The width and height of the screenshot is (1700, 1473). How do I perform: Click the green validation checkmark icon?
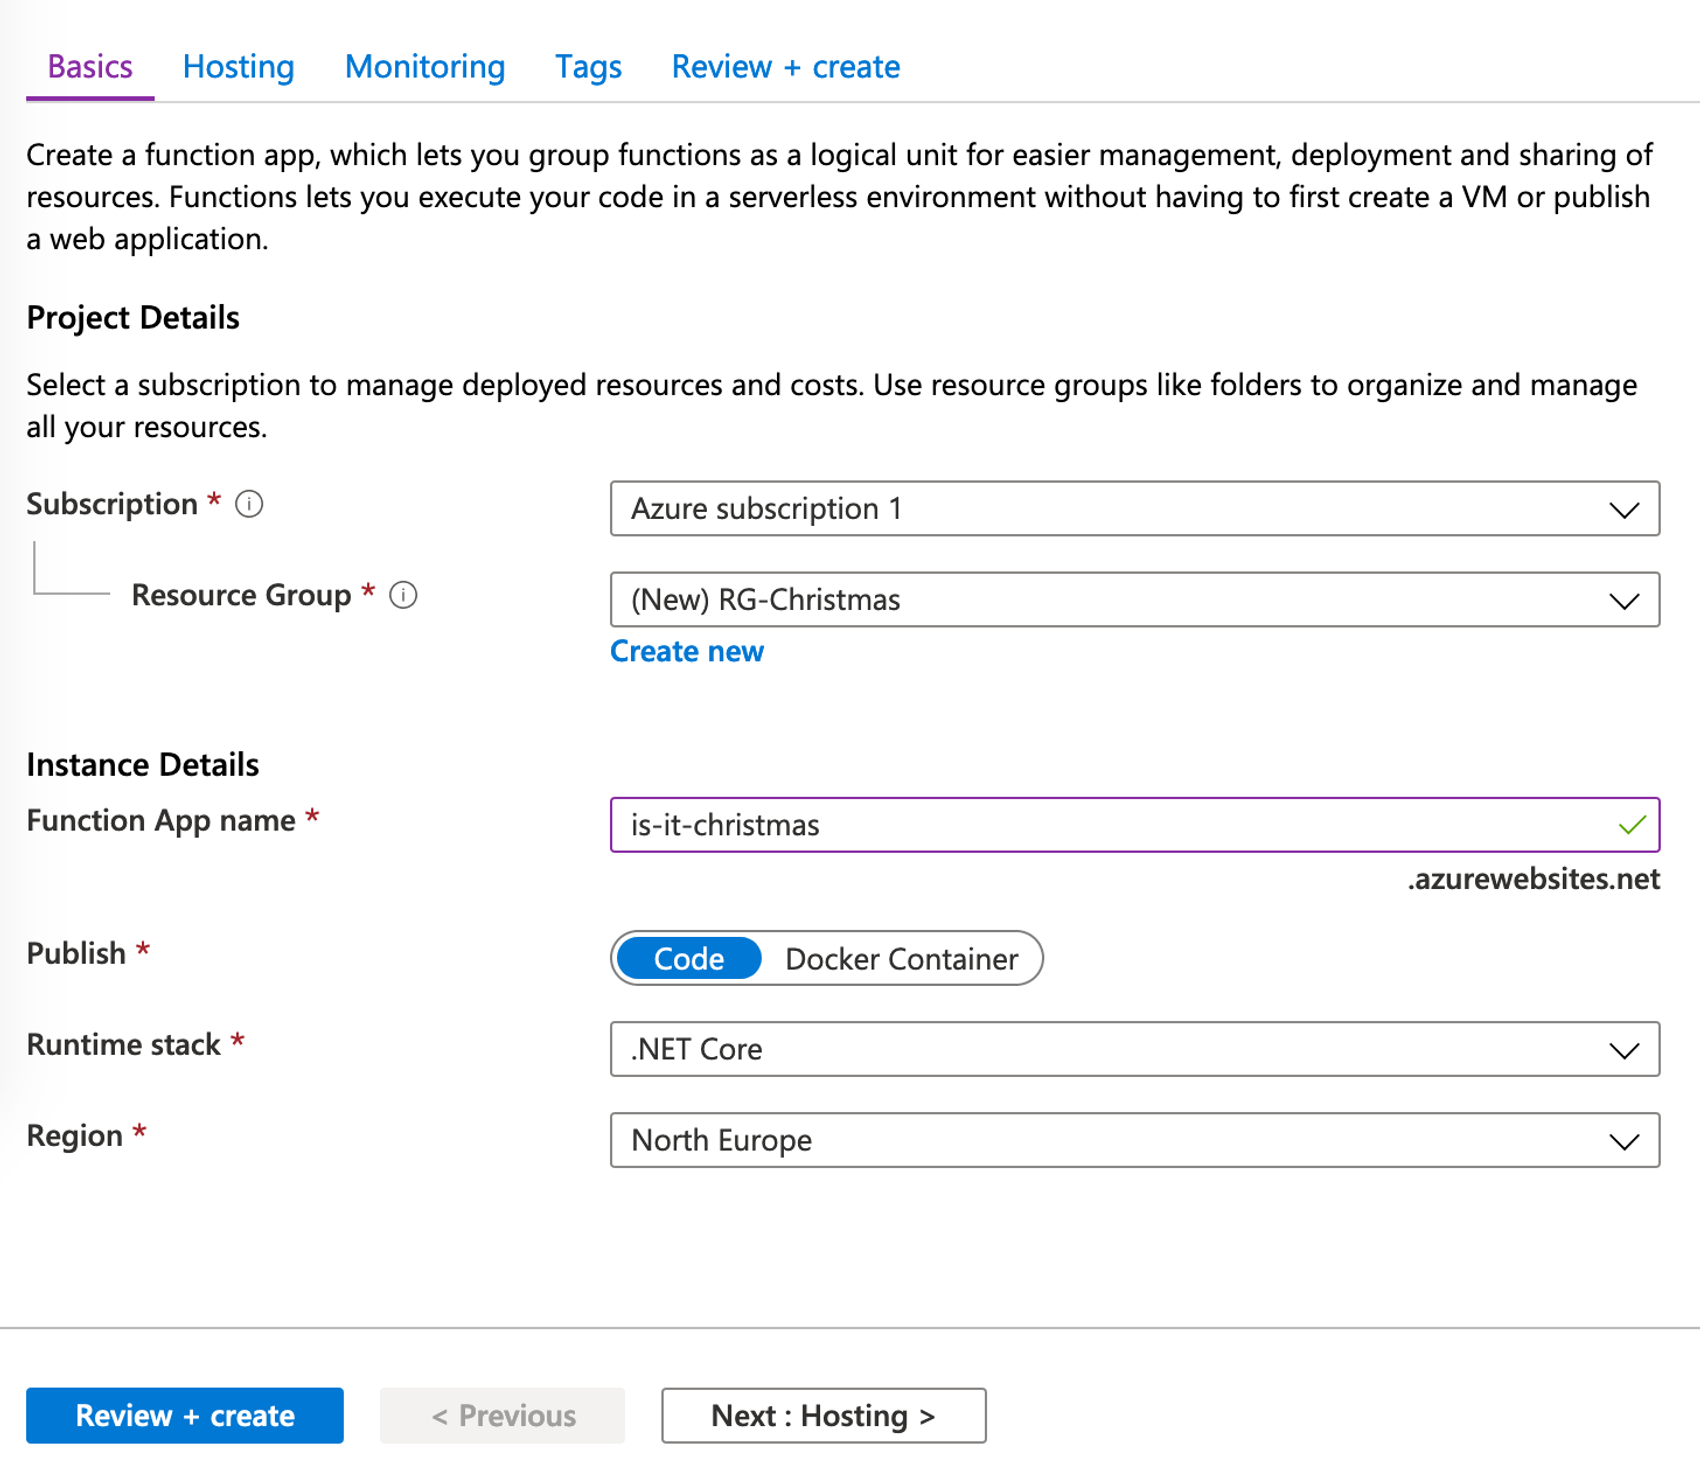tap(1632, 825)
